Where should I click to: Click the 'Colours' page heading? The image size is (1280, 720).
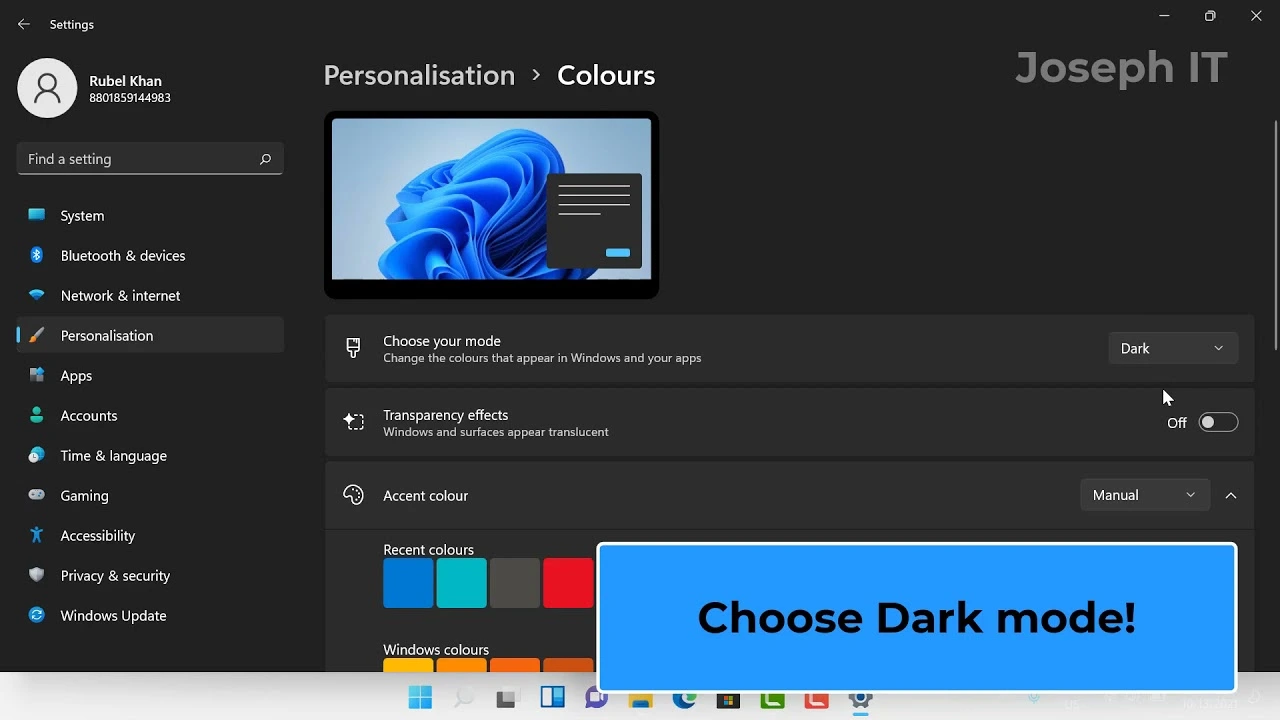point(606,75)
